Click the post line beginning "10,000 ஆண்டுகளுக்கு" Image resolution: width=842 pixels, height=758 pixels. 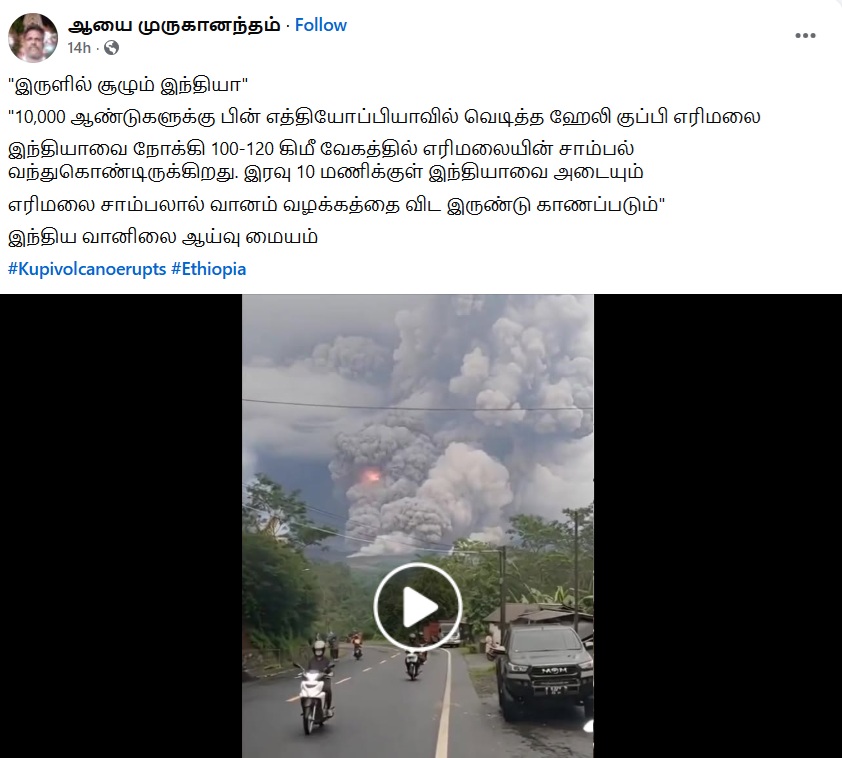pyautogui.click(x=384, y=116)
